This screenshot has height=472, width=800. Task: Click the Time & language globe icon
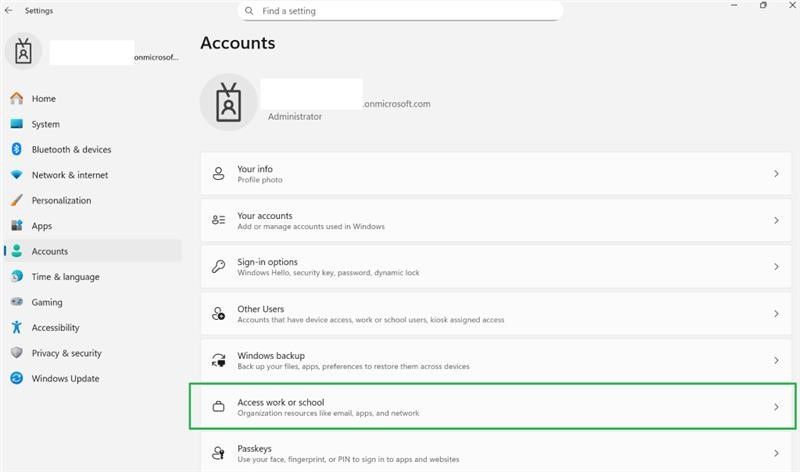[x=17, y=276]
